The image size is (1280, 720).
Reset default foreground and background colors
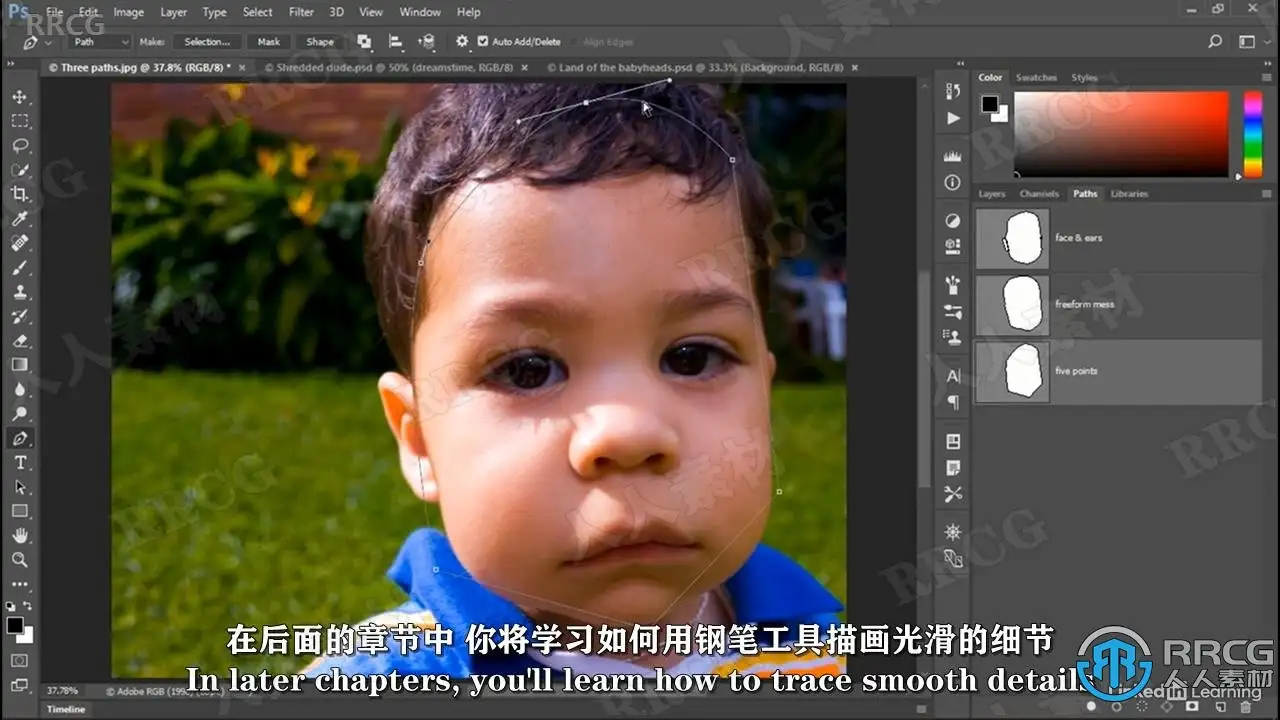(10, 606)
